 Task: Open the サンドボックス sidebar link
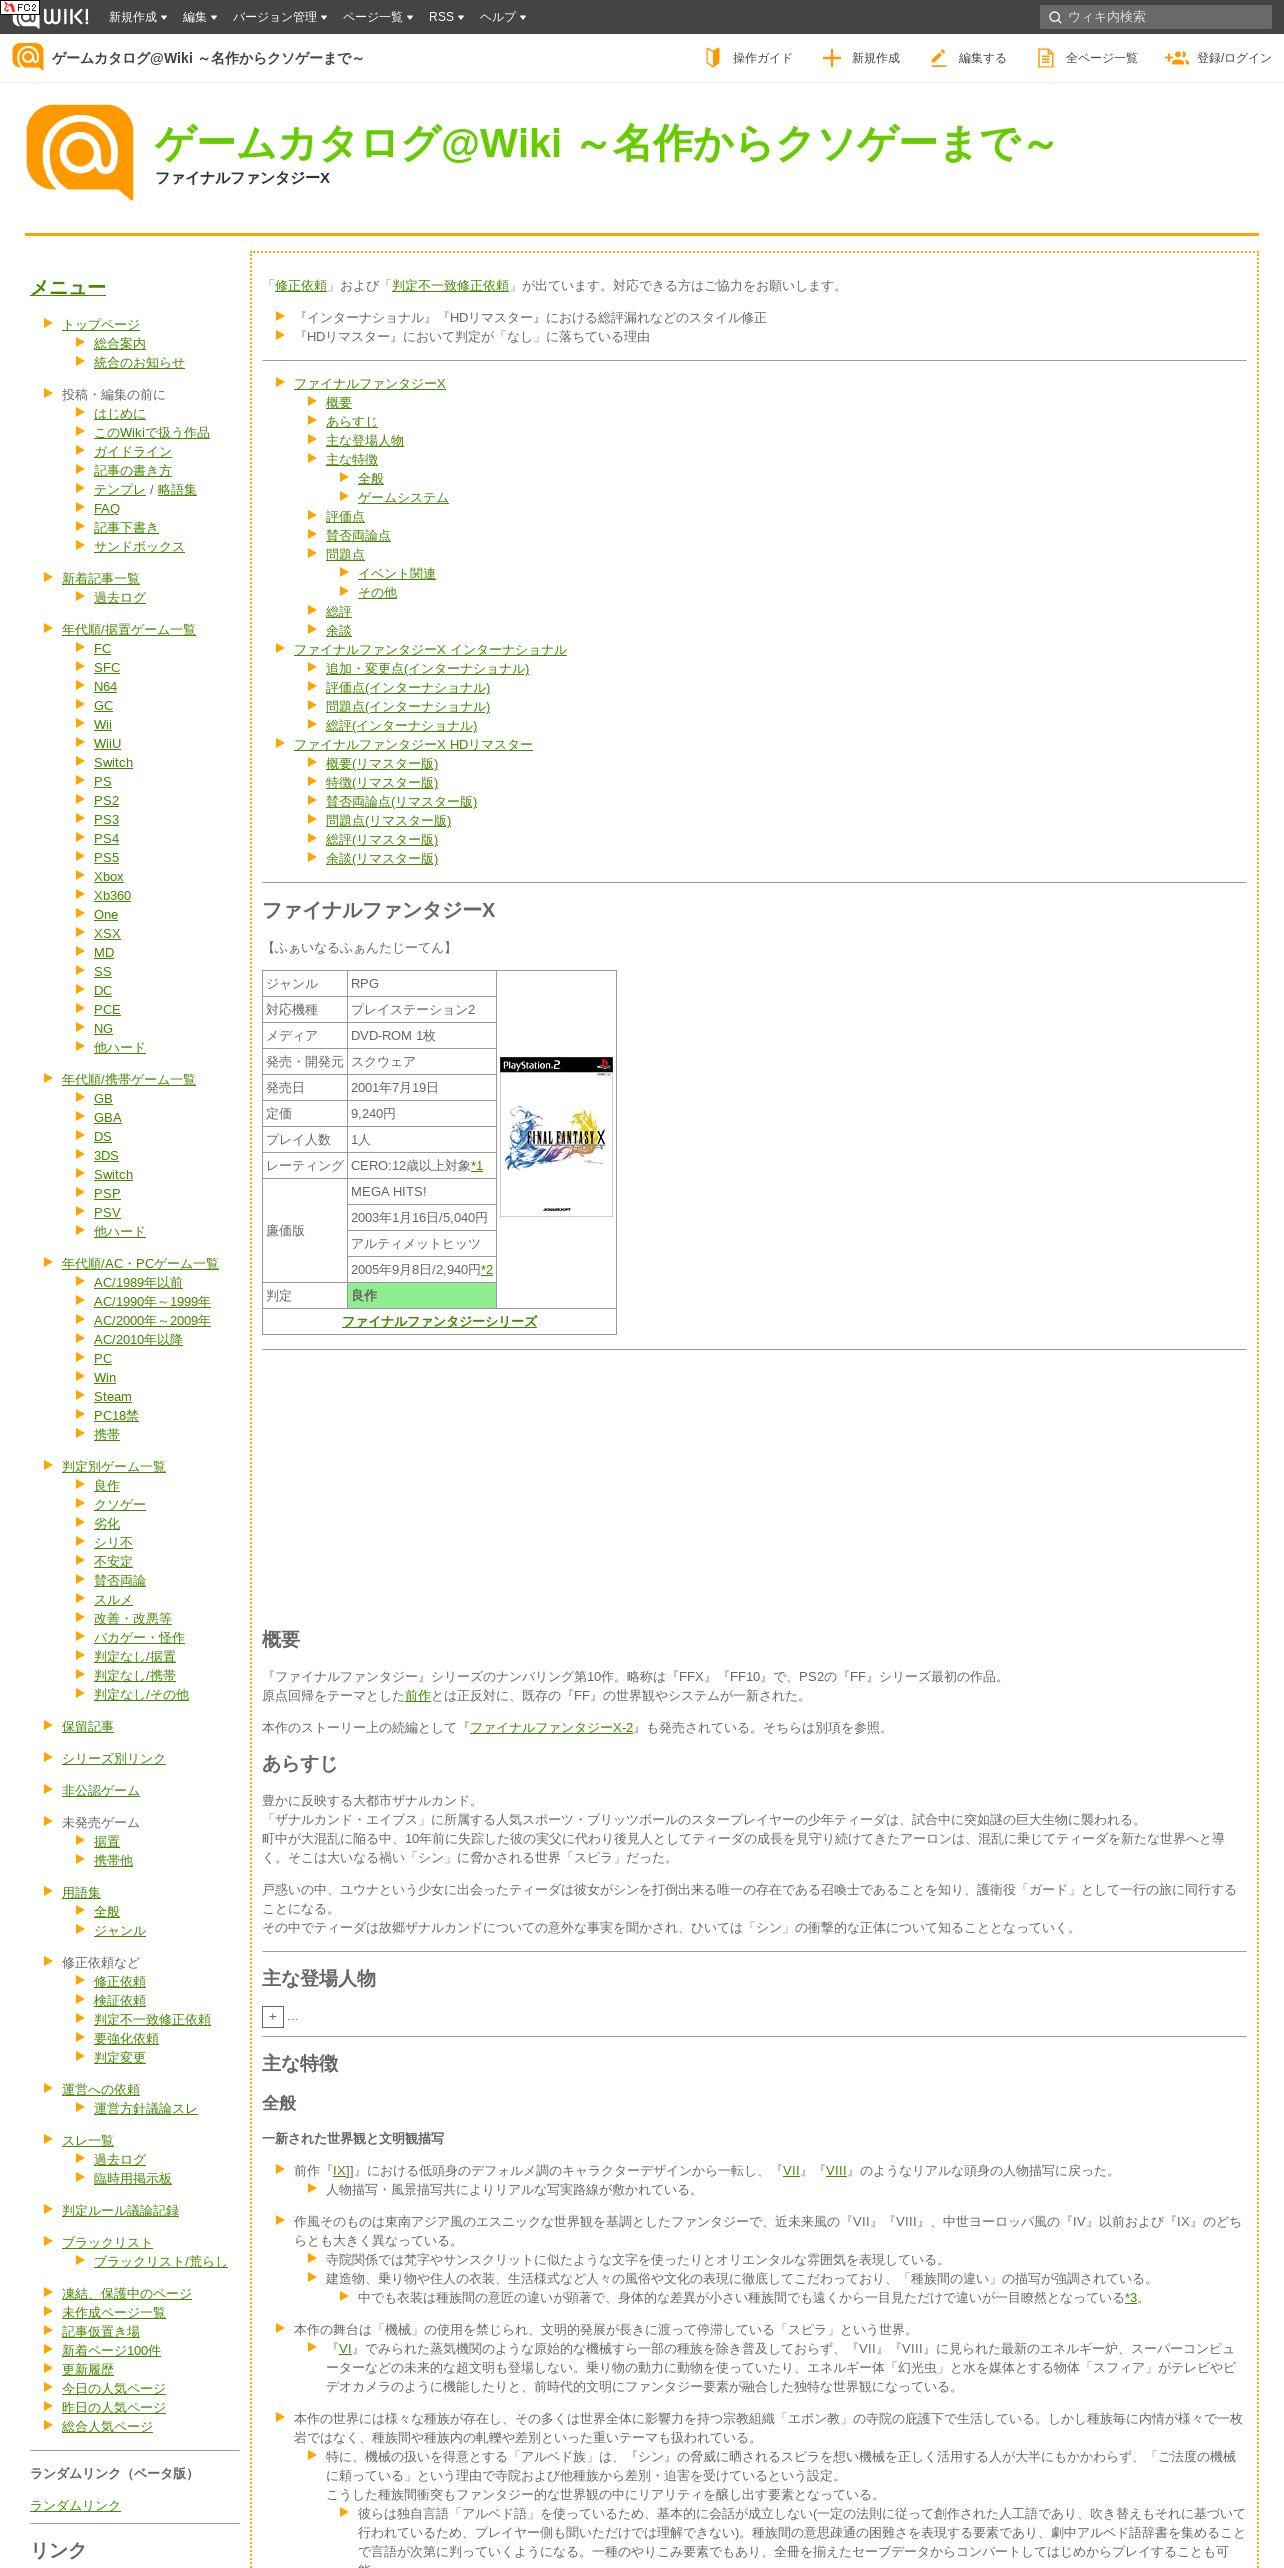(x=139, y=547)
